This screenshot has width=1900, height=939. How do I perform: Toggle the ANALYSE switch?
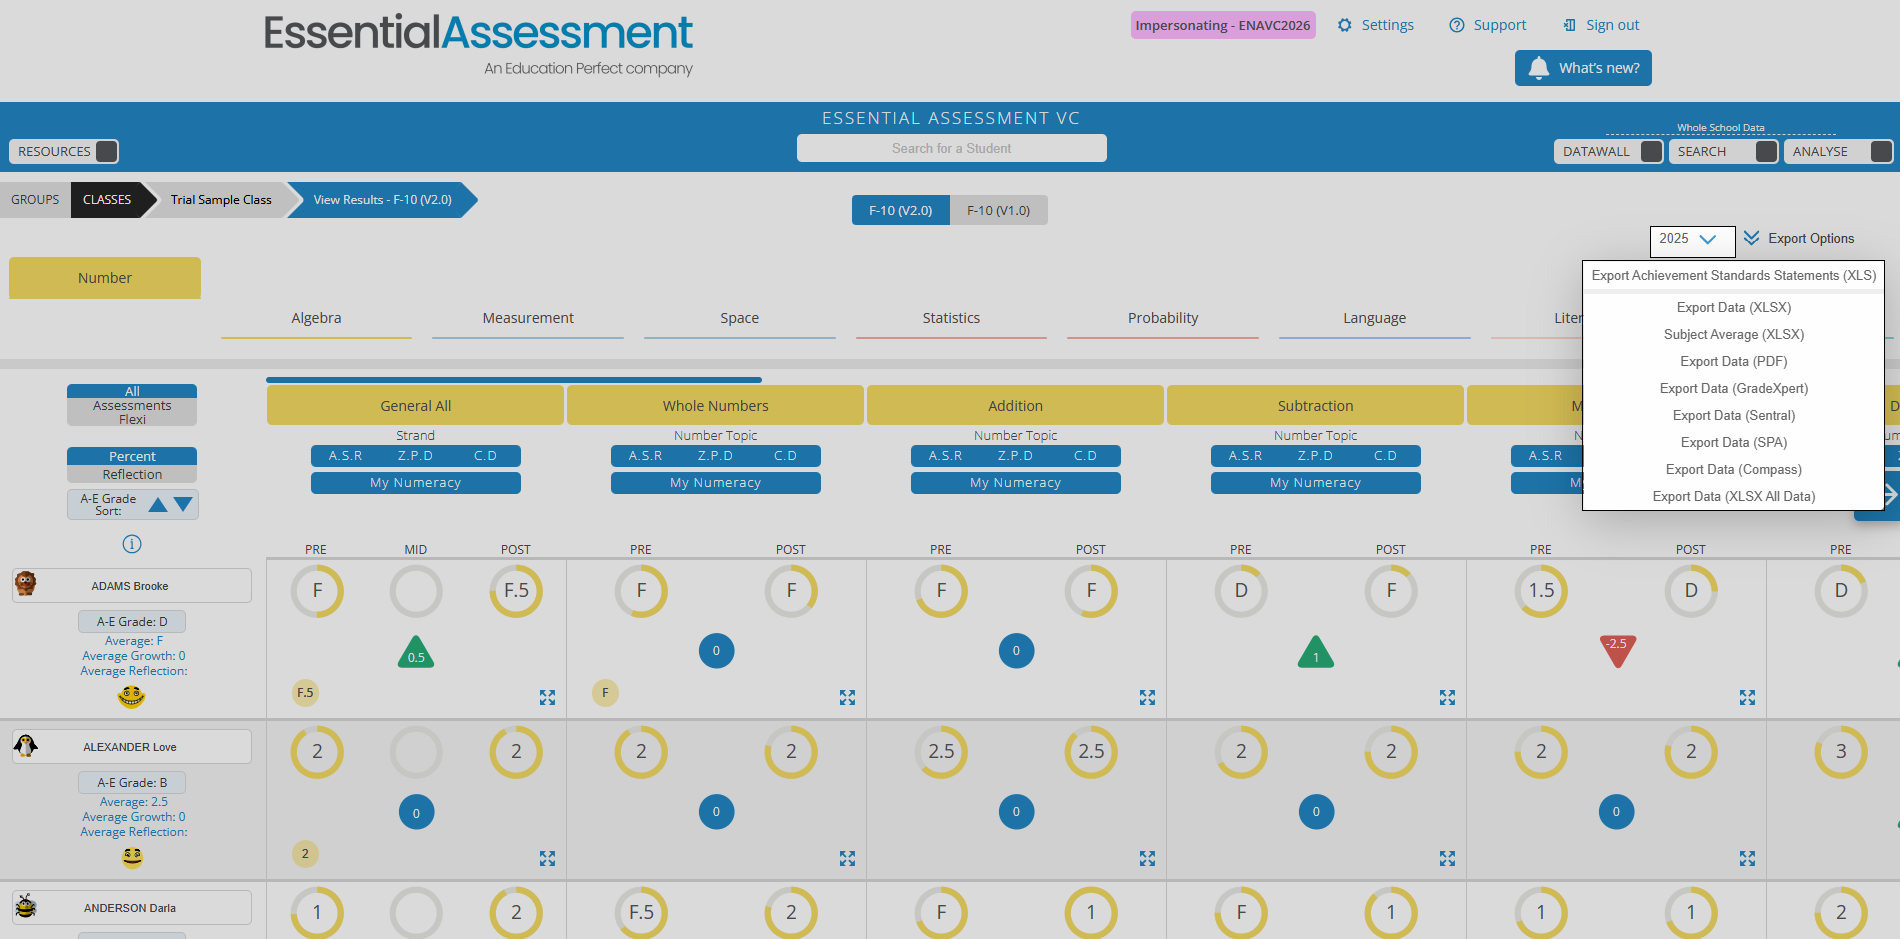click(1881, 151)
